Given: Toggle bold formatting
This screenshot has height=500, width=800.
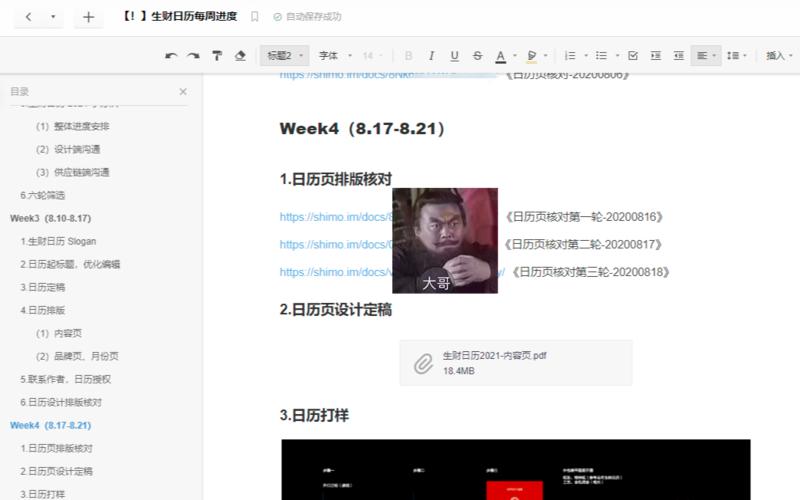Looking at the screenshot, I should click(408, 56).
